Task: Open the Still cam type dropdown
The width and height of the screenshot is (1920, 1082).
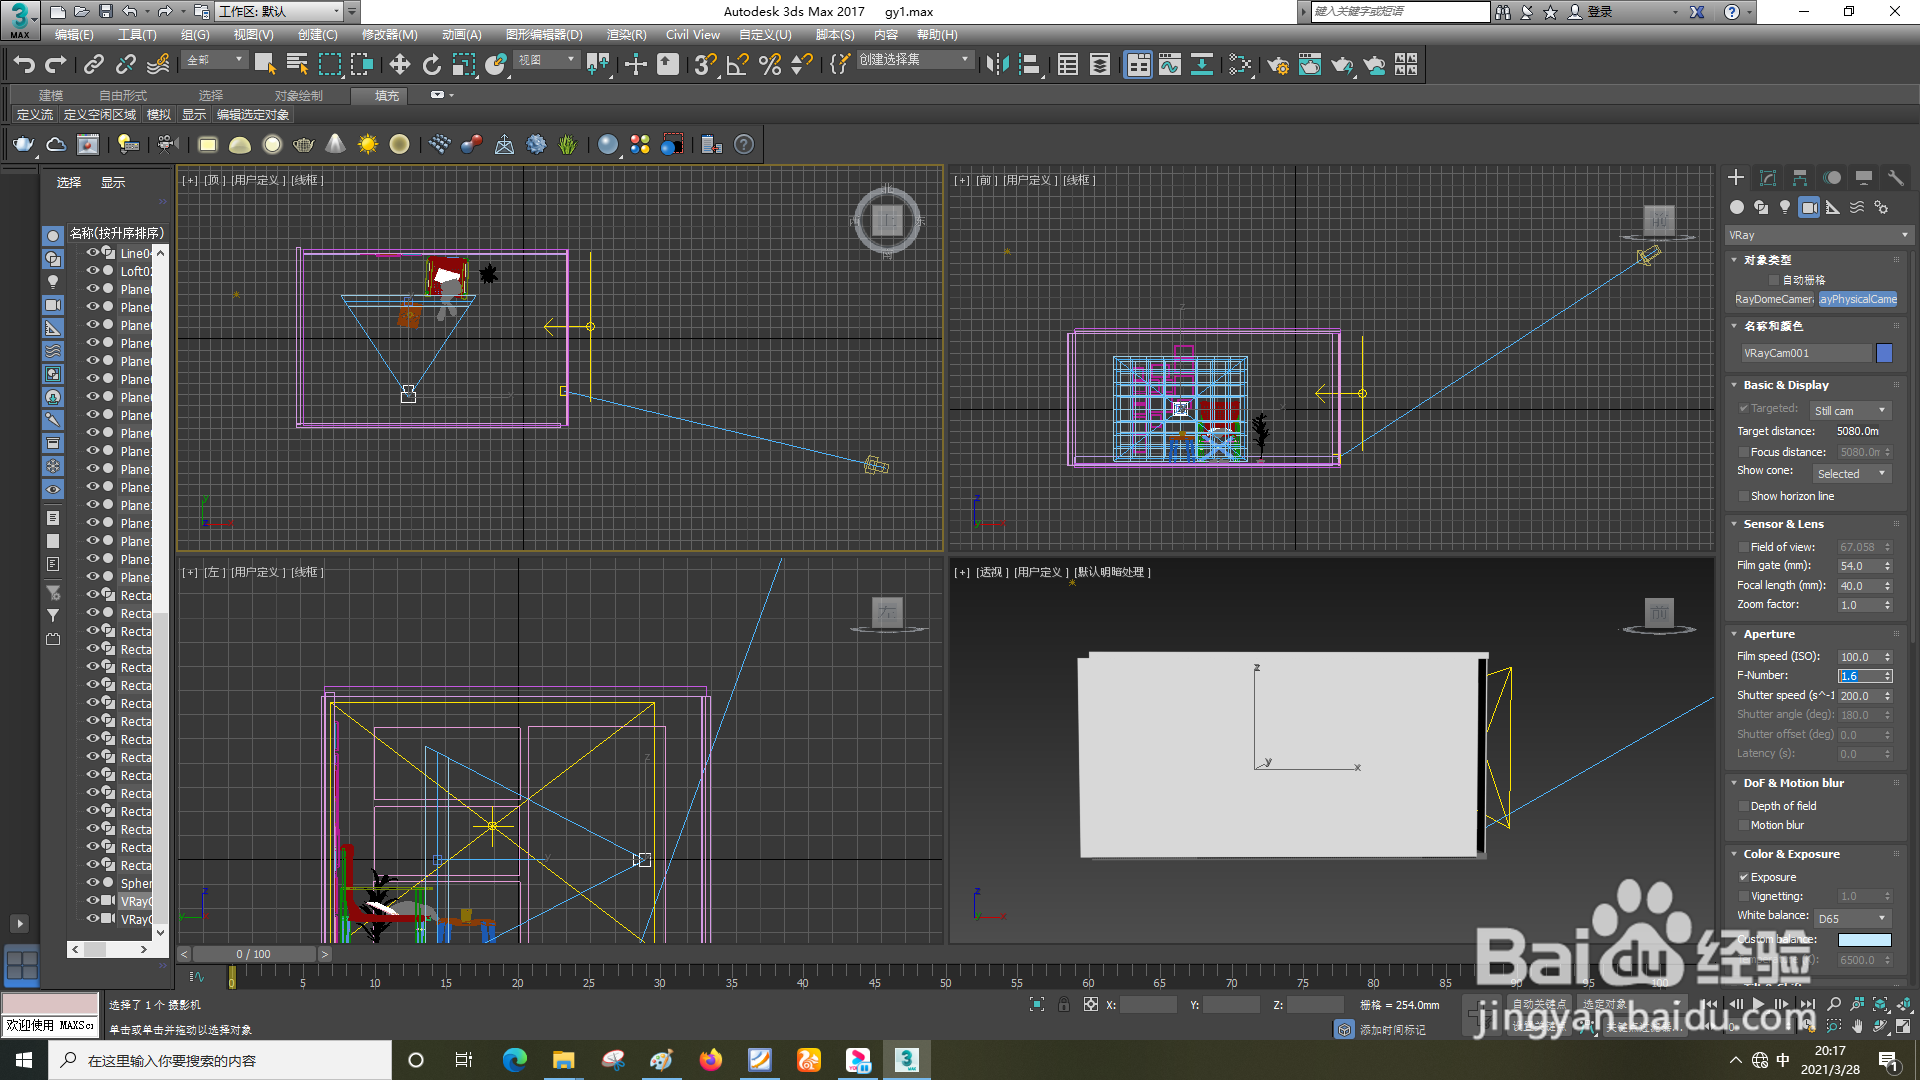Action: click(1851, 411)
